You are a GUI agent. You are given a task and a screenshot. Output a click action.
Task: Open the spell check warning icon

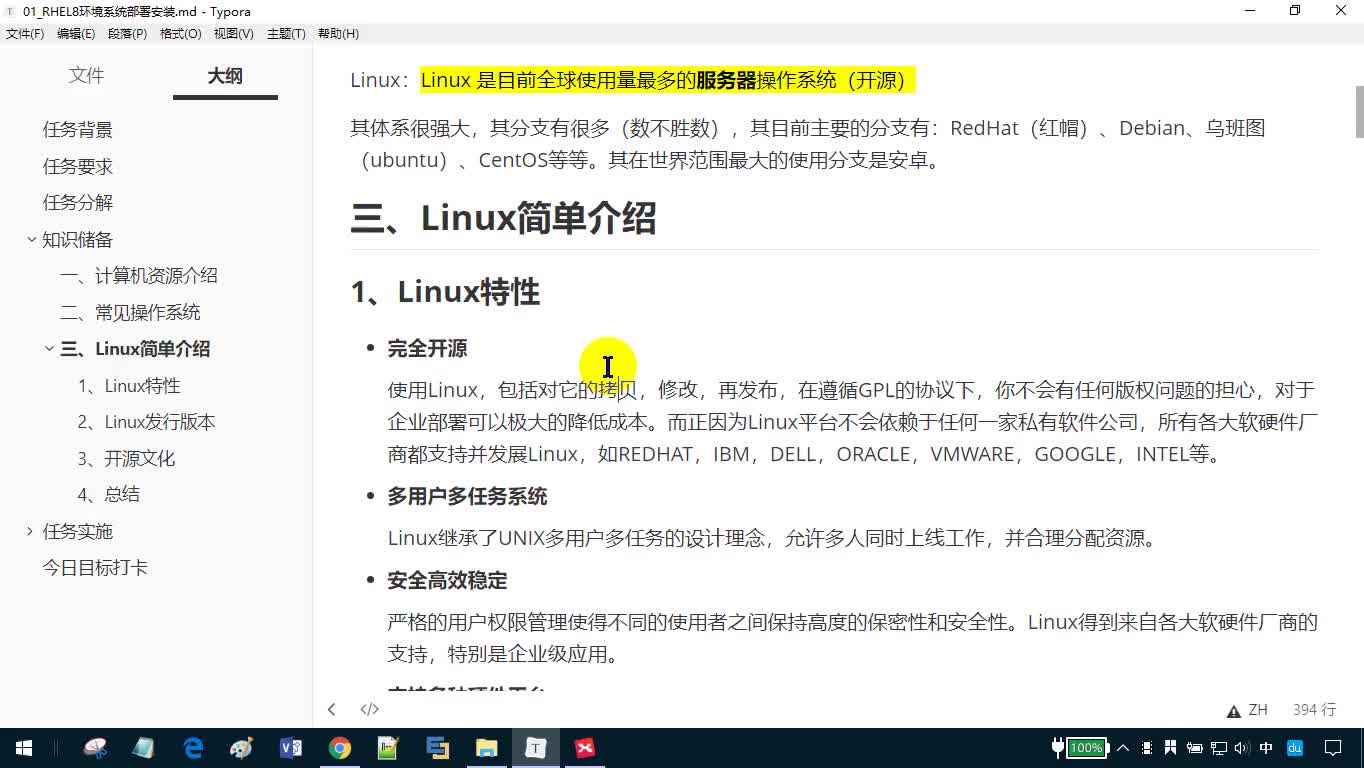click(1234, 710)
